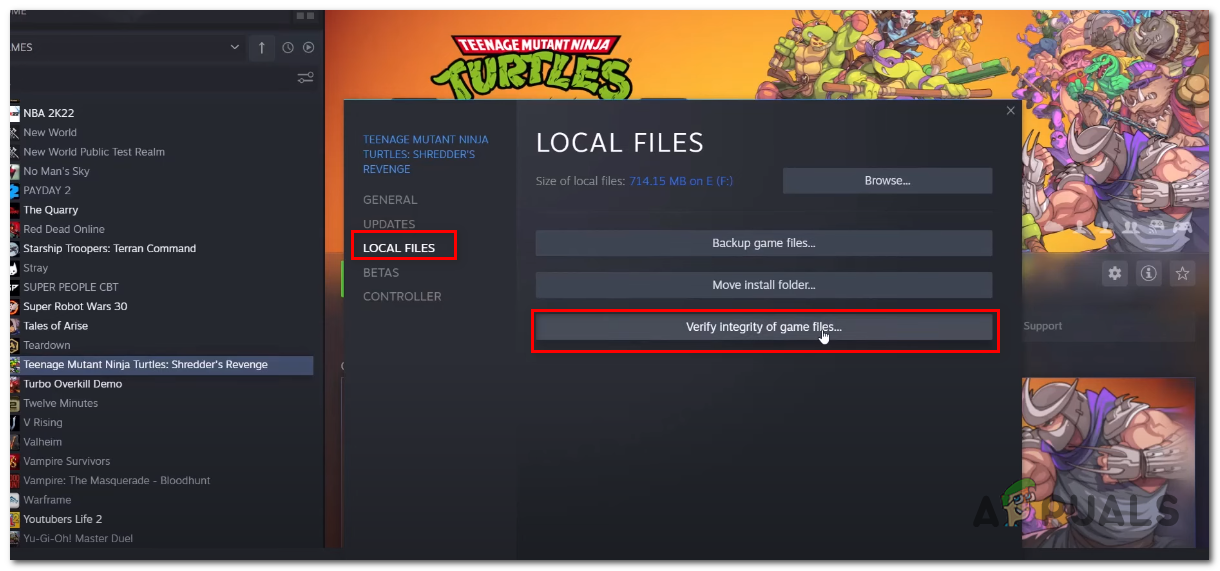The height and width of the screenshot is (571, 1220).
Task: Open the Updates tab
Action: 389,224
